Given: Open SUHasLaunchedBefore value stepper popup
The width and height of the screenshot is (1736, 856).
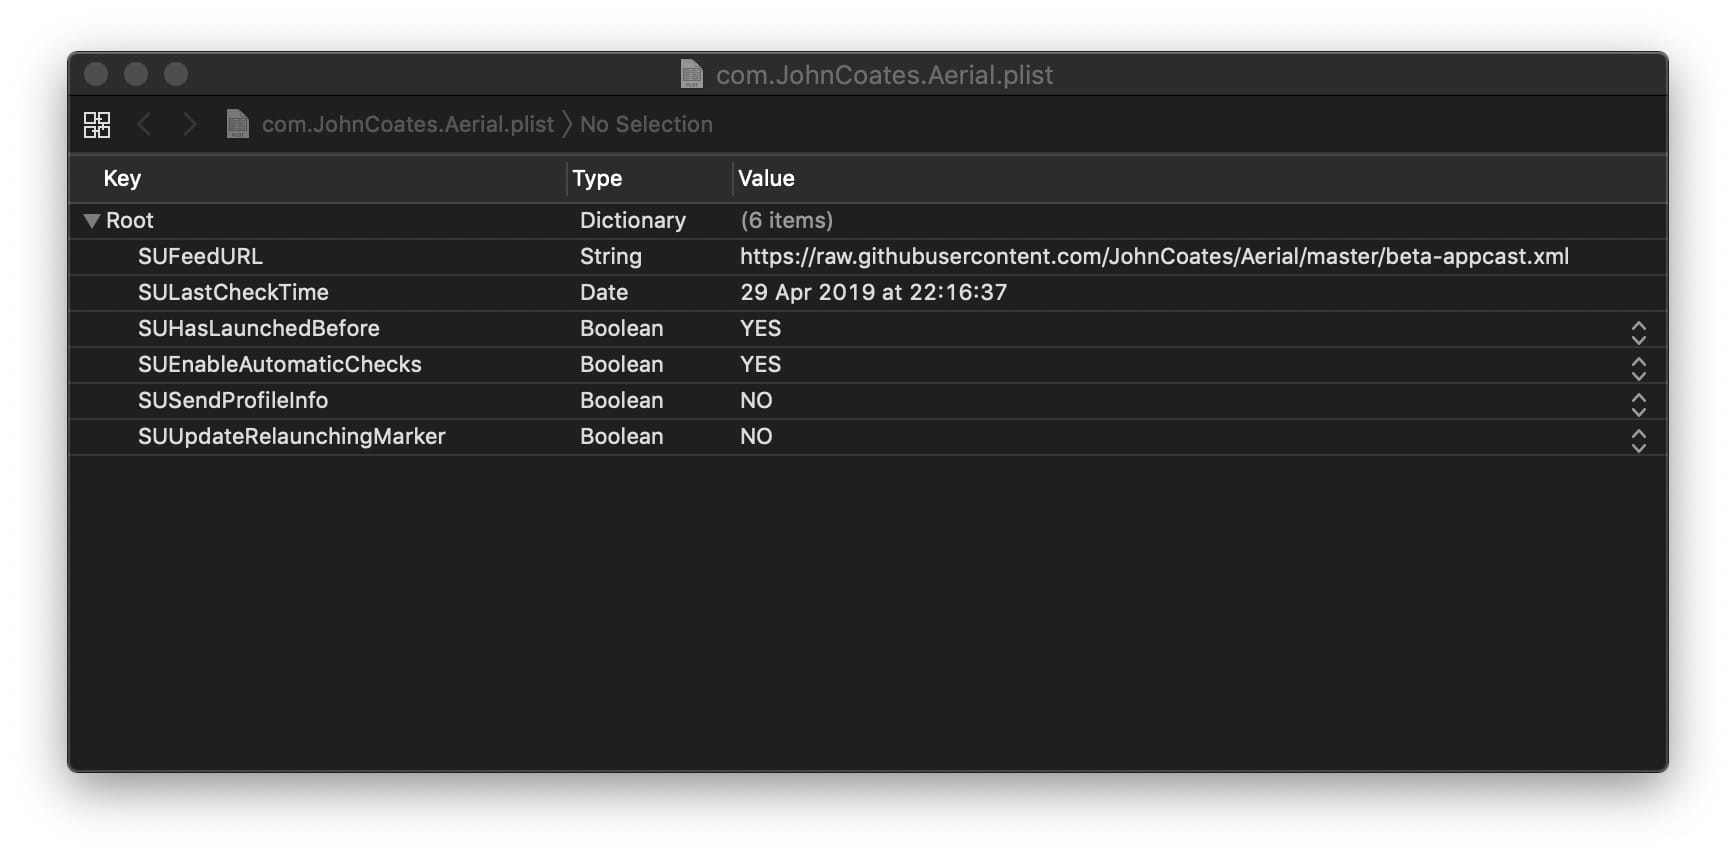Looking at the screenshot, I should tap(1638, 332).
